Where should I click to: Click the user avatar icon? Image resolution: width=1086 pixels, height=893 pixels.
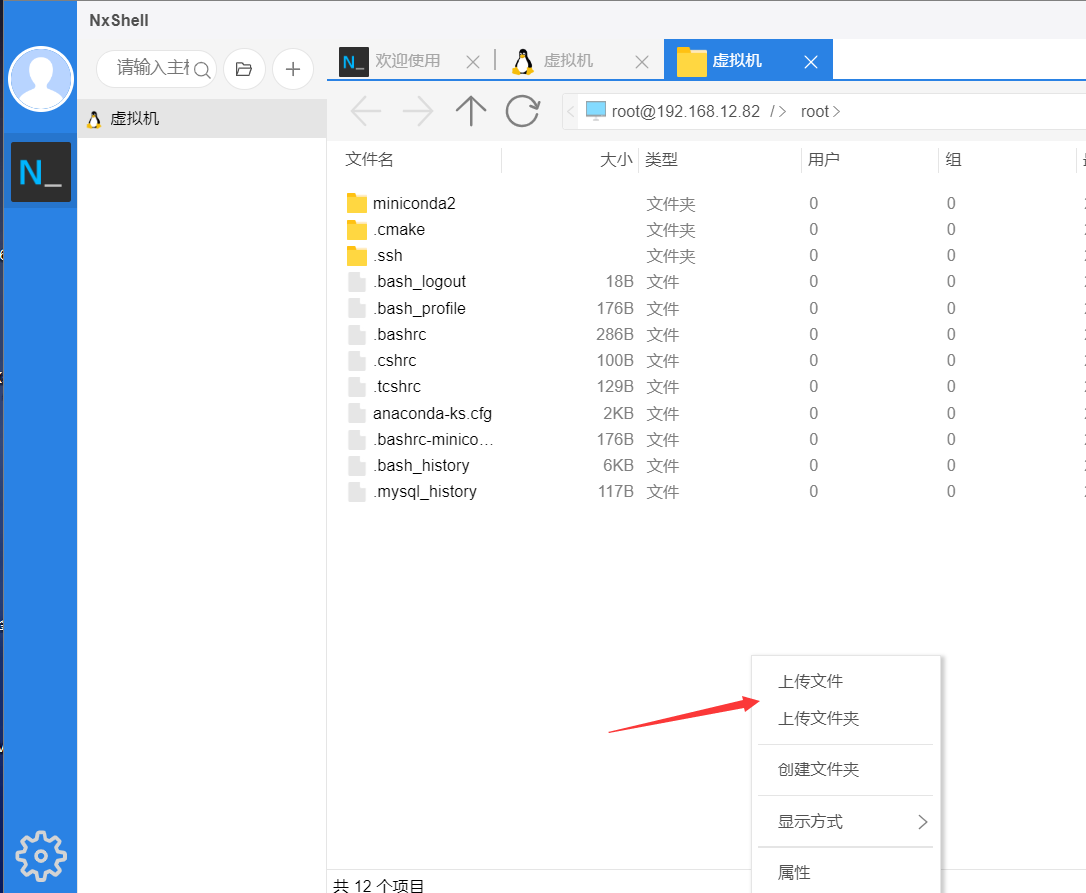[x=41, y=78]
